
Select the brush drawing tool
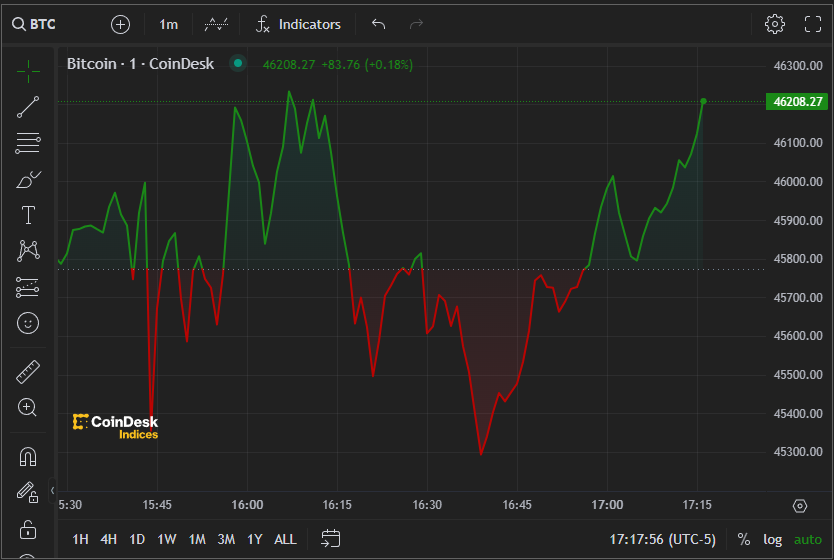(28, 180)
